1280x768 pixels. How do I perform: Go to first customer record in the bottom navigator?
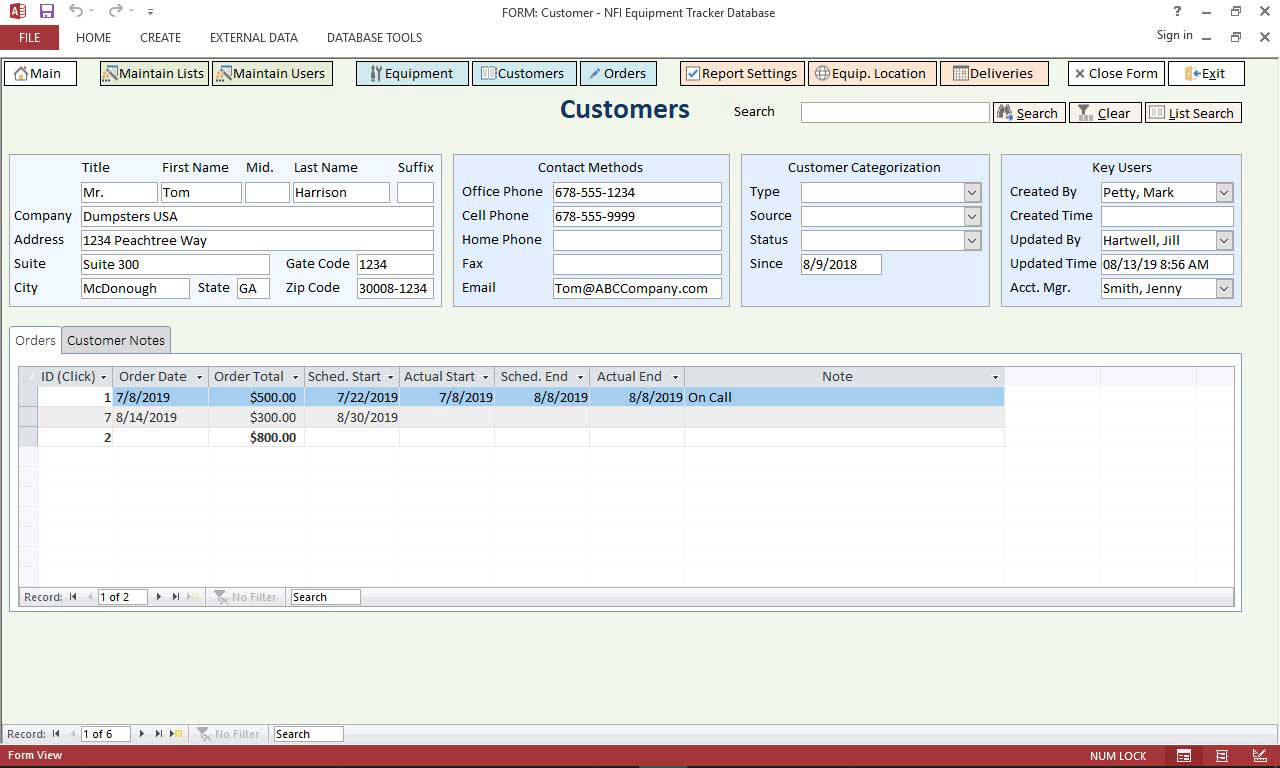point(56,734)
